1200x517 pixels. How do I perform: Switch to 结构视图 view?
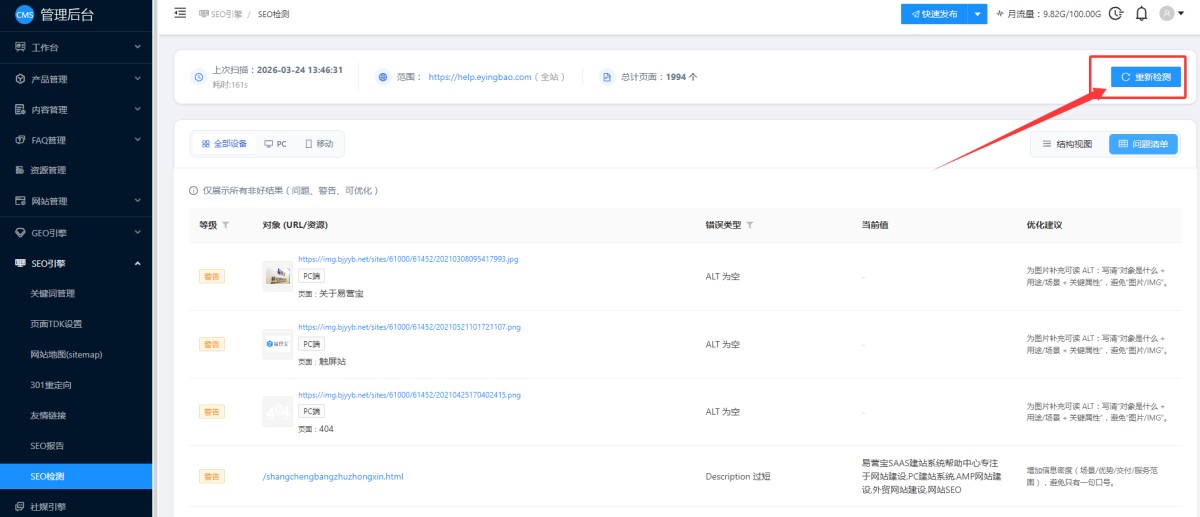[x=1067, y=144]
